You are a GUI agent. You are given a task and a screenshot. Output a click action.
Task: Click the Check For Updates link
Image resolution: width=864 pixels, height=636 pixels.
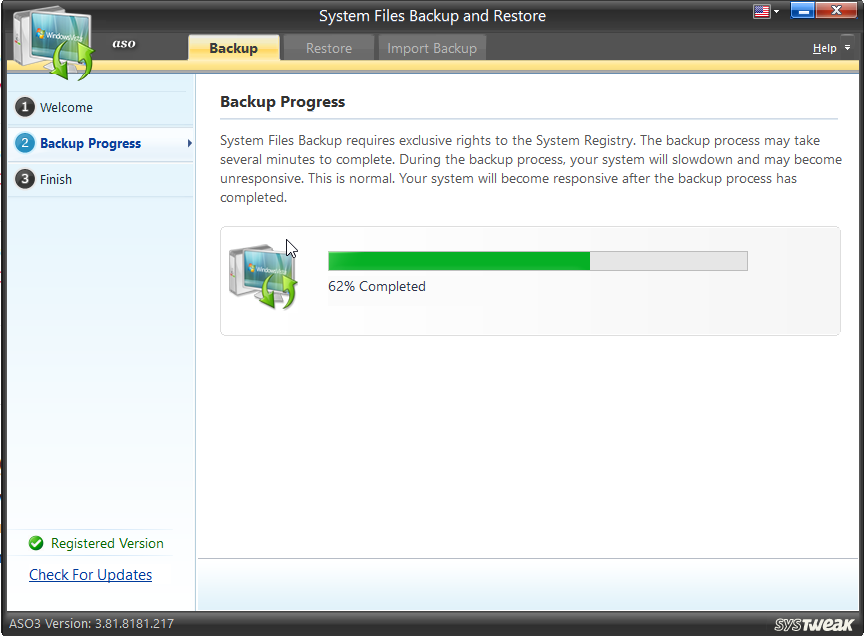(x=90, y=575)
